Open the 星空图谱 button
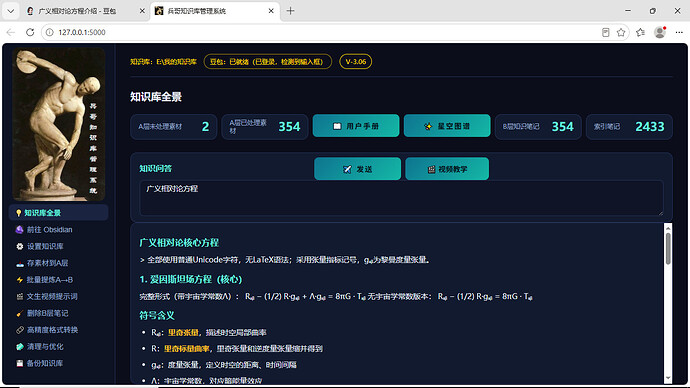The image size is (690, 388). click(447, 126)
